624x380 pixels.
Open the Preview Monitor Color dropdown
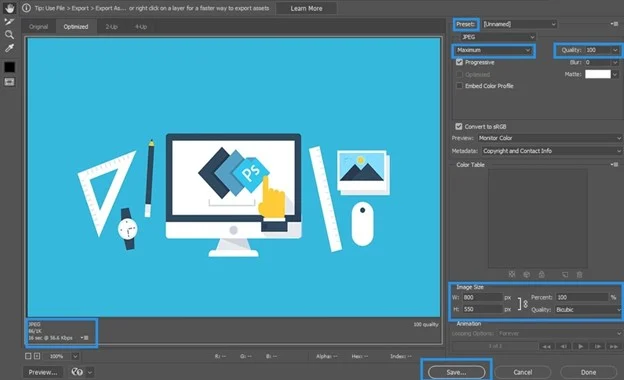pyautogui.click(x=550, y=138)
